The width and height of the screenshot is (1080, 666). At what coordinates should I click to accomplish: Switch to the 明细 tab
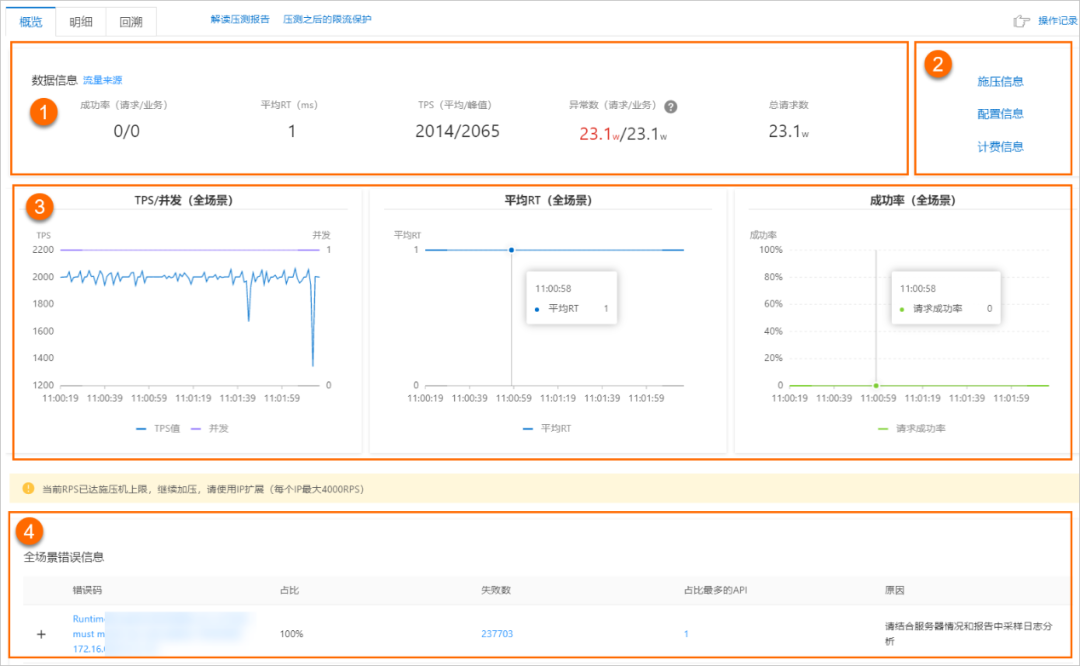pos(81,21)
